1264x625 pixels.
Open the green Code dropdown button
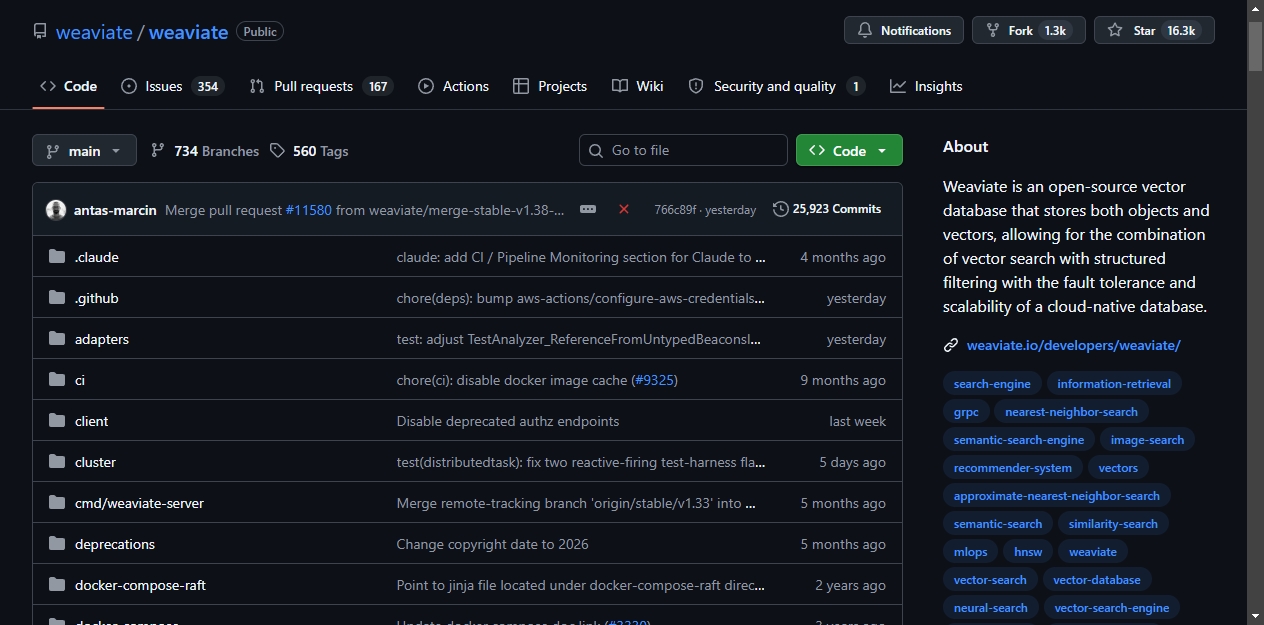[x=849, y=150]
